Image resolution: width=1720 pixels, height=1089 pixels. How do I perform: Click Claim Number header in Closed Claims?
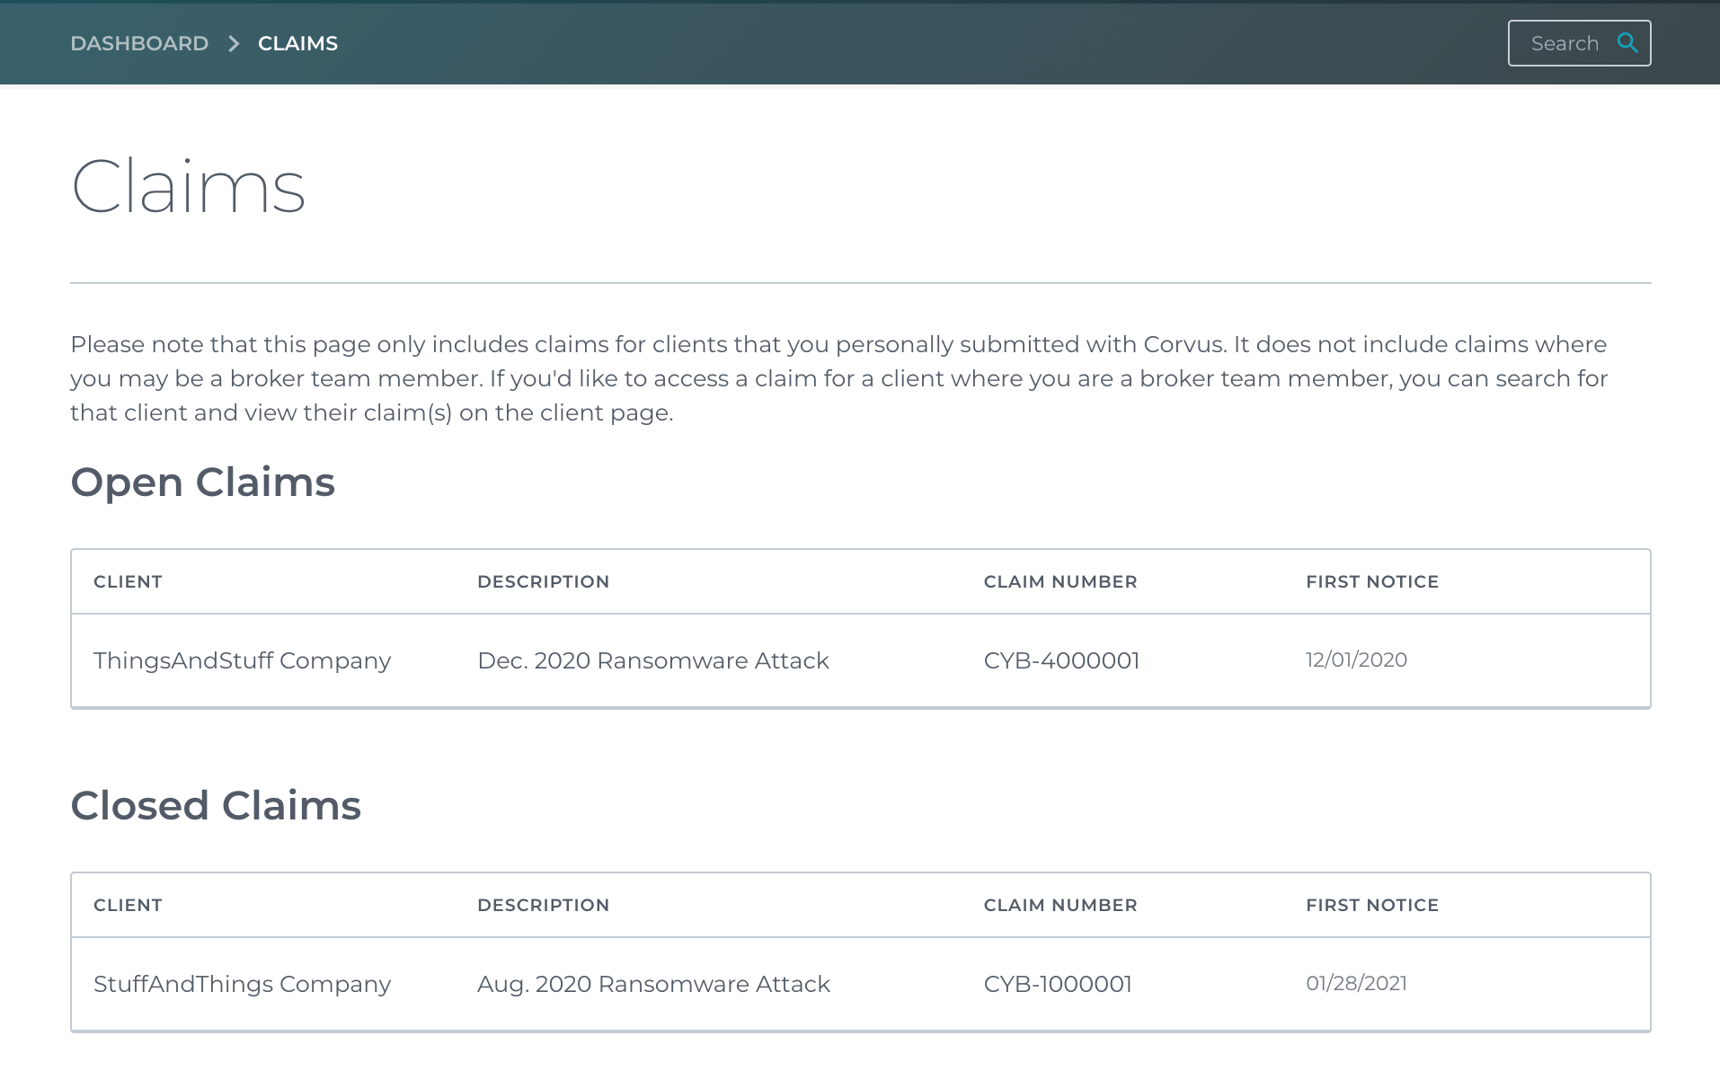click(x=1060, y=905)
